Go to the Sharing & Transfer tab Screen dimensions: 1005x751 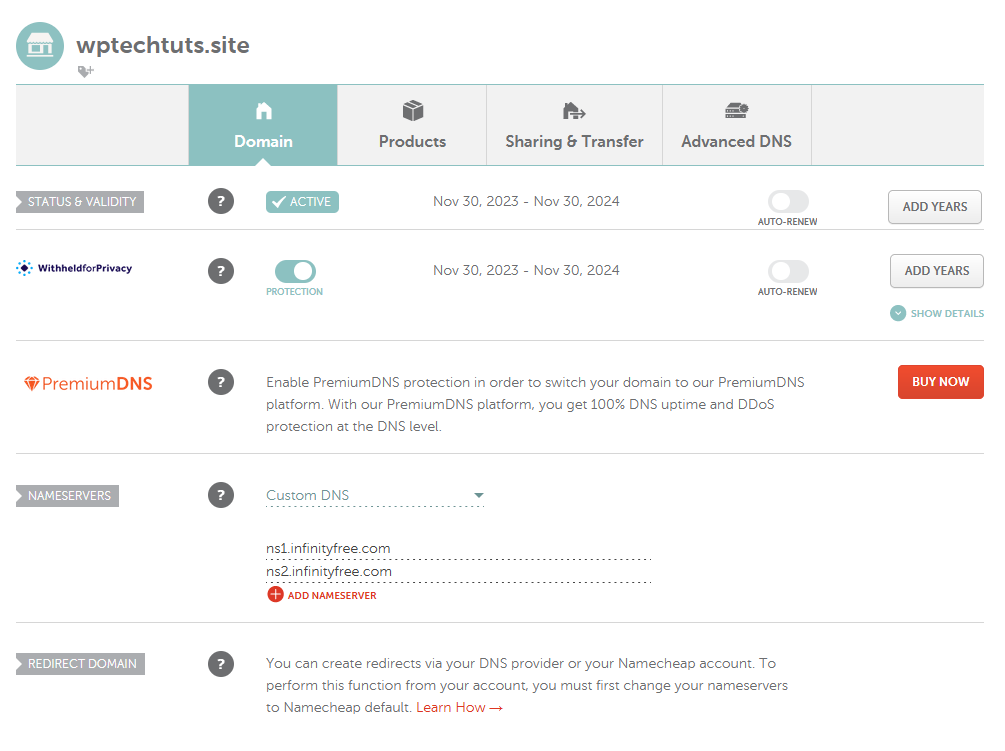(x=574, y=125)
